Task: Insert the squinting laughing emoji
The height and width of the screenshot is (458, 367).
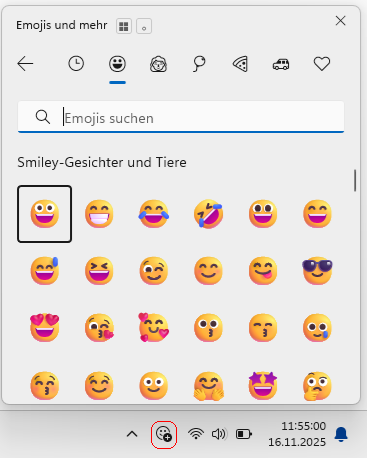Action: tap(99, 271)
